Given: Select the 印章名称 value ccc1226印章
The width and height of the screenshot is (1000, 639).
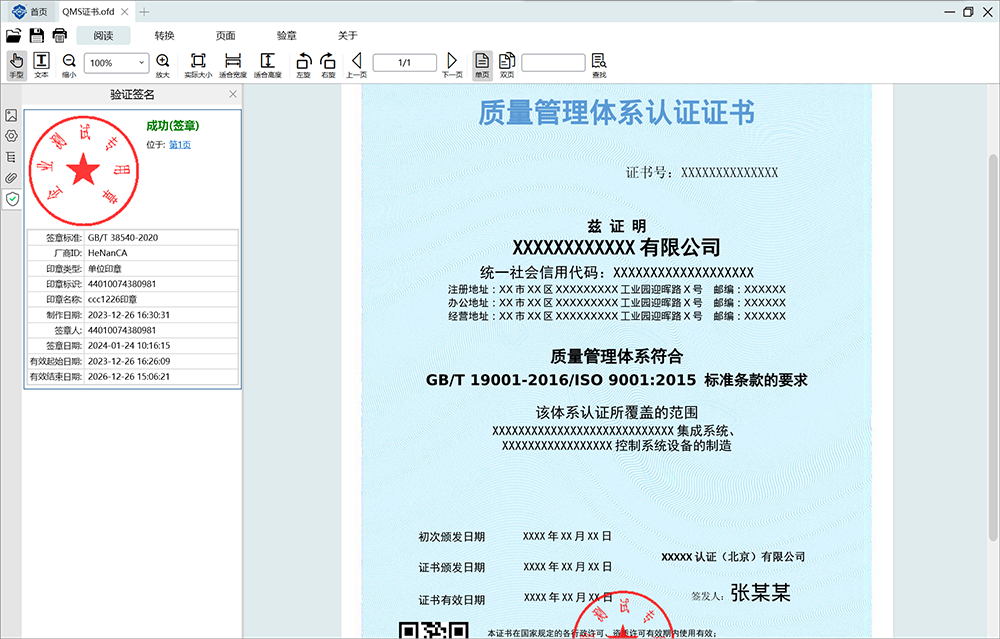Looking at the screenshot, I should tap(112, 299).
